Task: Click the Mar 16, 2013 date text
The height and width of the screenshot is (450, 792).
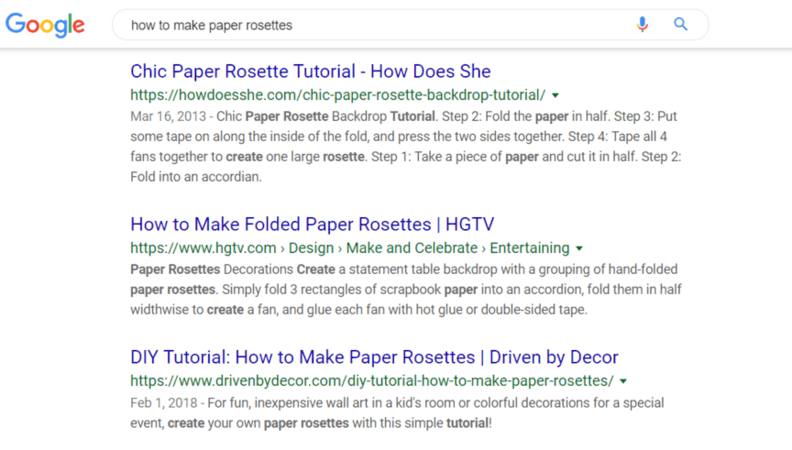Action: 166,116
